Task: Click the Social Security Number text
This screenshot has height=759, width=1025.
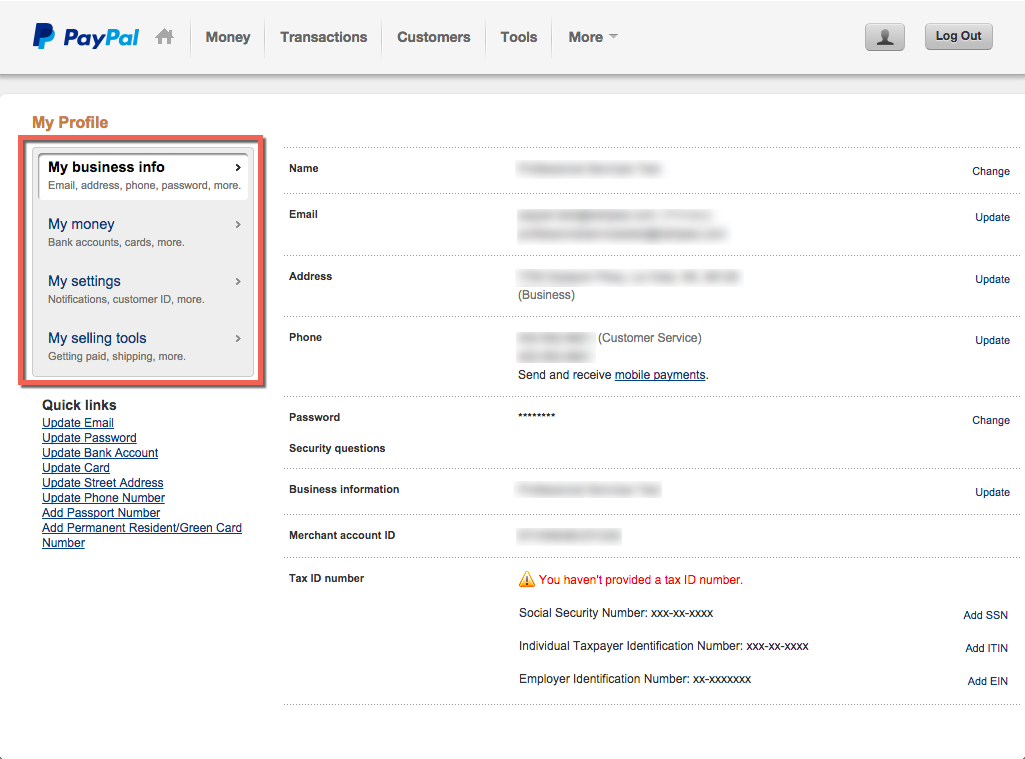Action: [616, 613]
